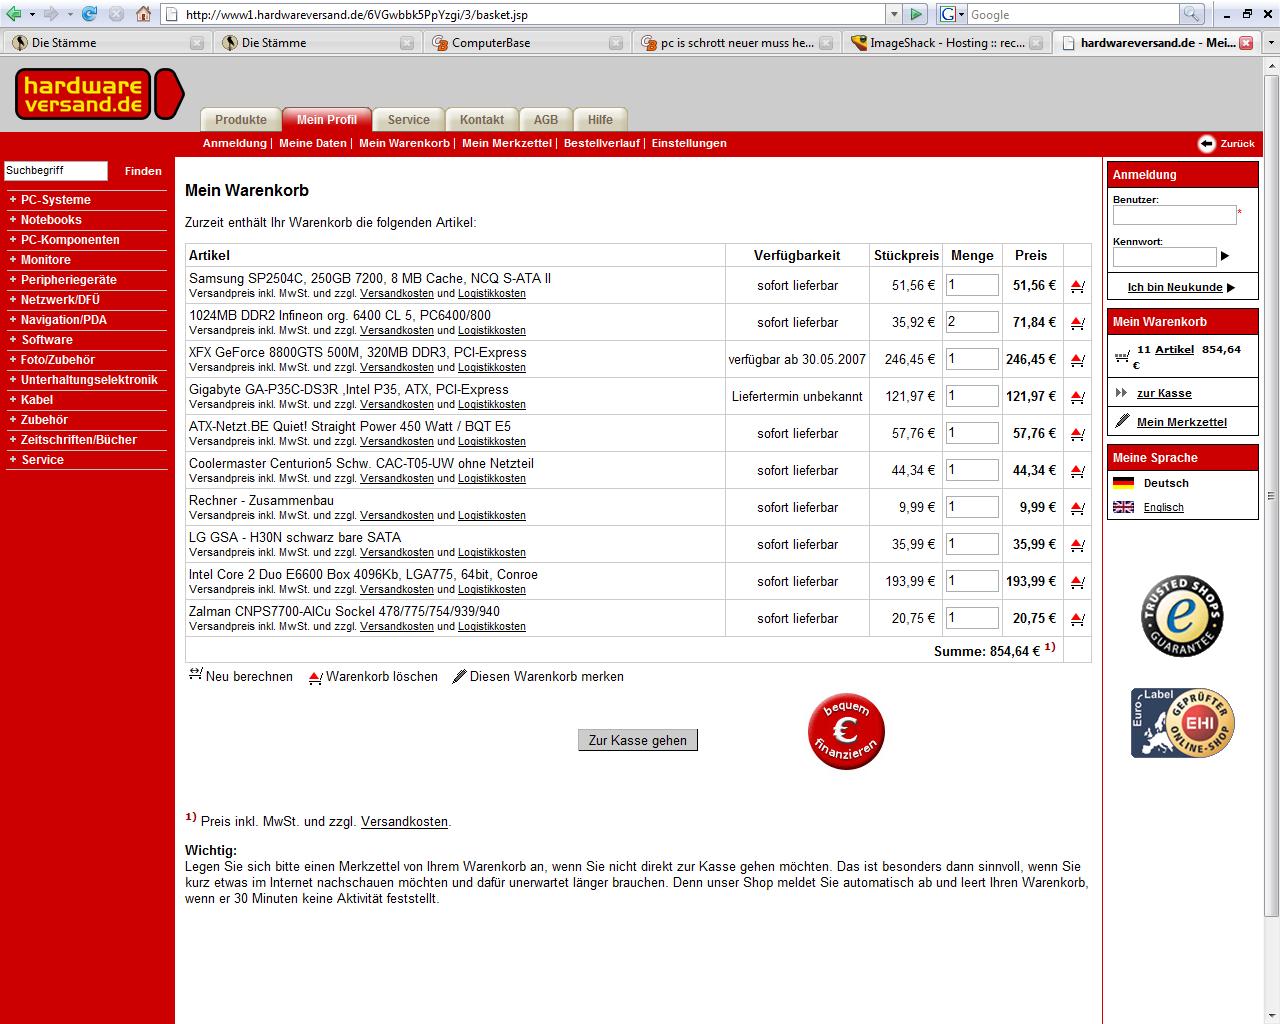Click the German flag icon
The image size is (1280, 1024).
coord(1124,483)
